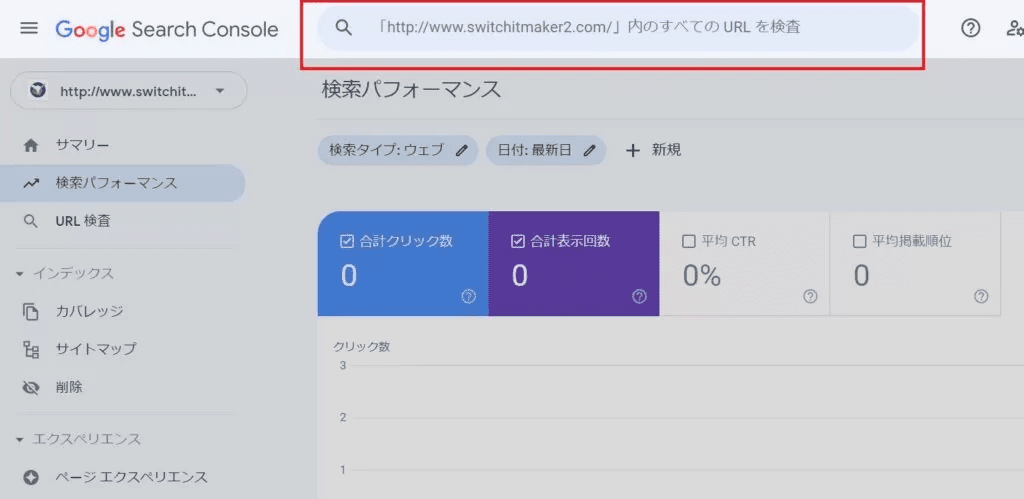Select the 合計クリック数 metric card
Image resolution: width=1024 pixels, height=499 pixels.
[403, 264]
